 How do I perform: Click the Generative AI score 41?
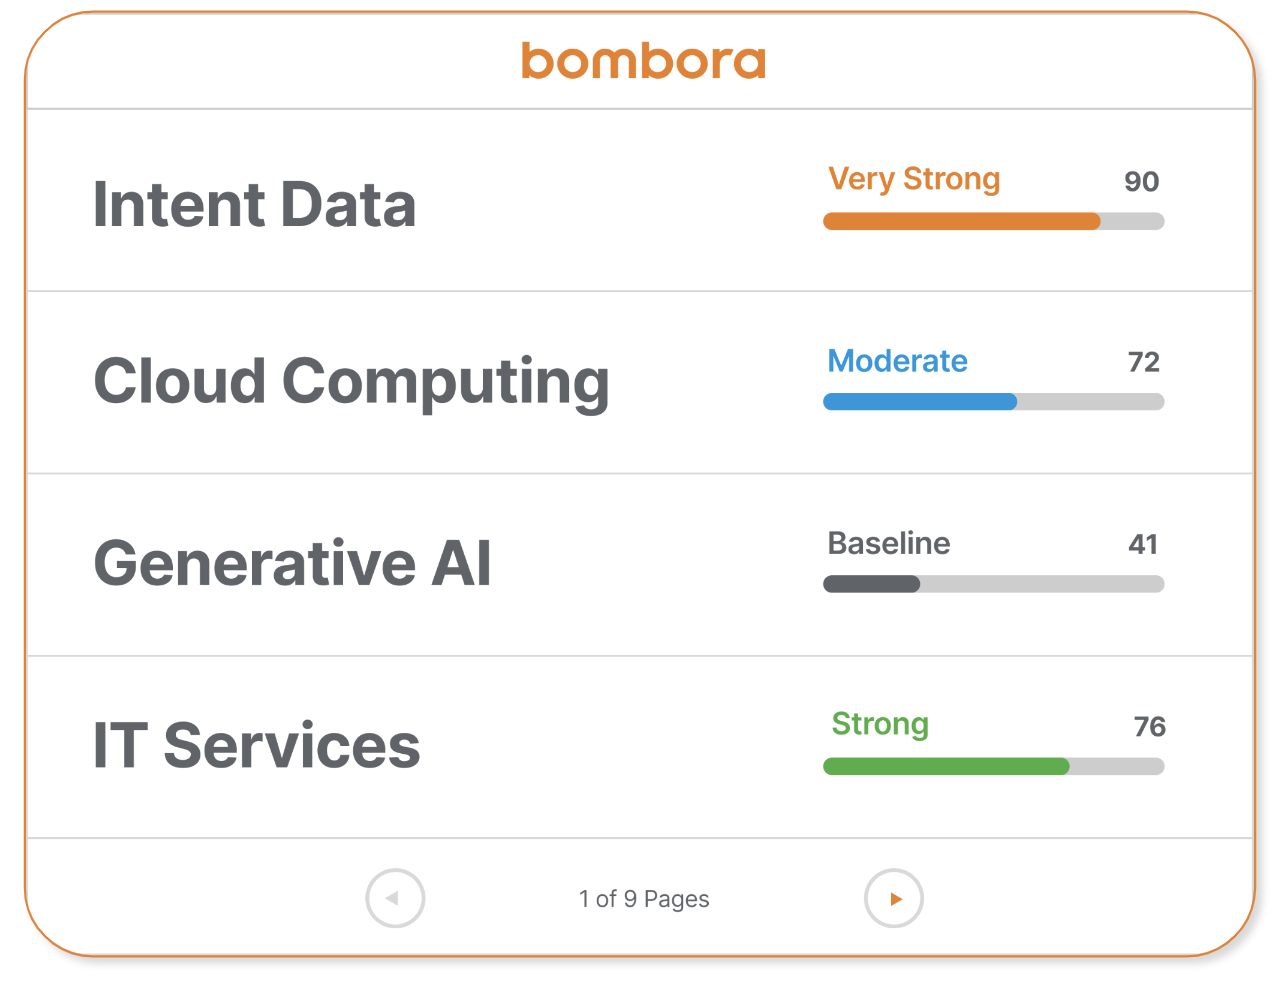click(1143, 544)
